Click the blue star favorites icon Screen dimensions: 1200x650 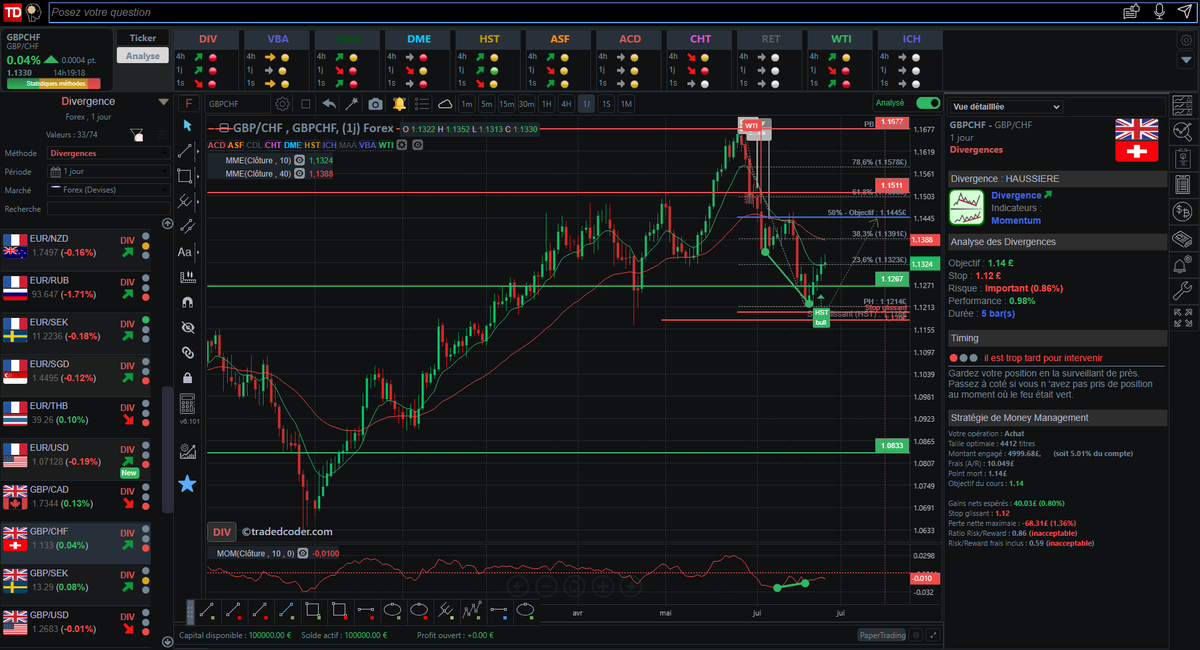186,484
